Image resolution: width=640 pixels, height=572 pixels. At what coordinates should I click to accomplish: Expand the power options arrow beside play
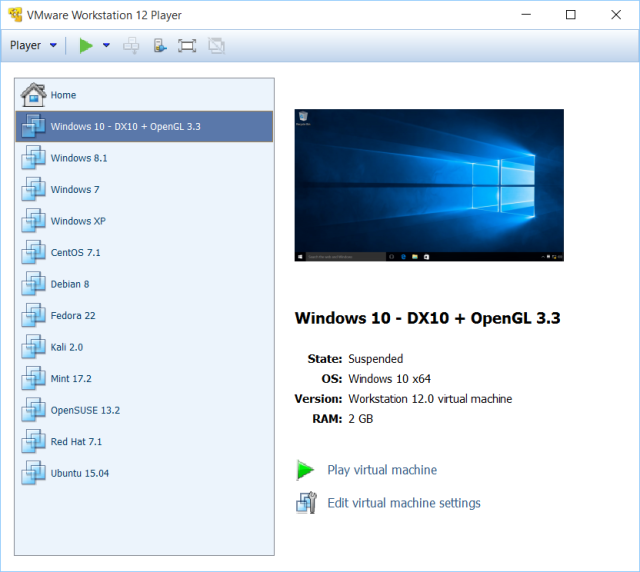pyautogui.click(x=106, y=45)
